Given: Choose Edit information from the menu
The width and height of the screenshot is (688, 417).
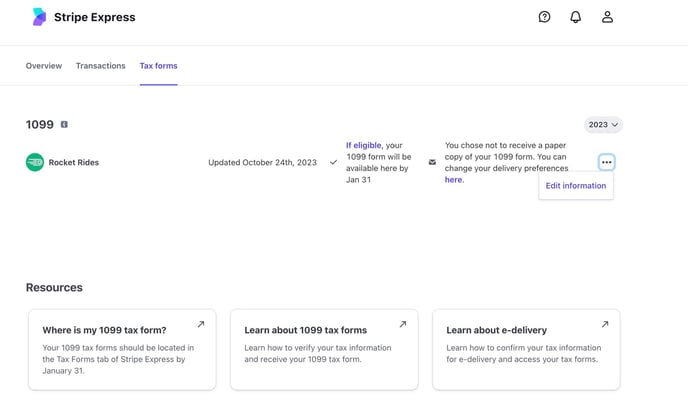Looking at the screenshot, I should [x=575, y=186].
